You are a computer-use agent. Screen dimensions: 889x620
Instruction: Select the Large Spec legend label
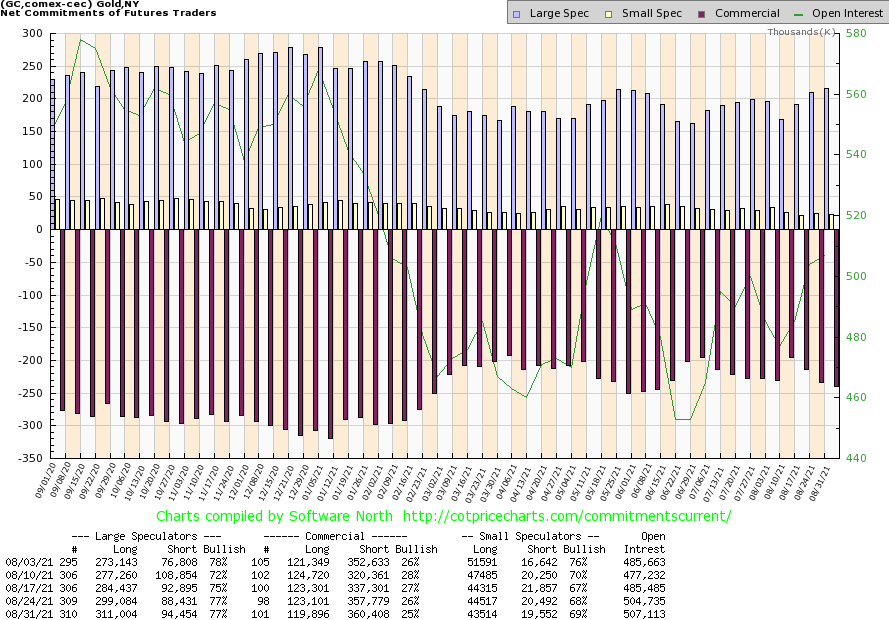click(x=559, y=14)
